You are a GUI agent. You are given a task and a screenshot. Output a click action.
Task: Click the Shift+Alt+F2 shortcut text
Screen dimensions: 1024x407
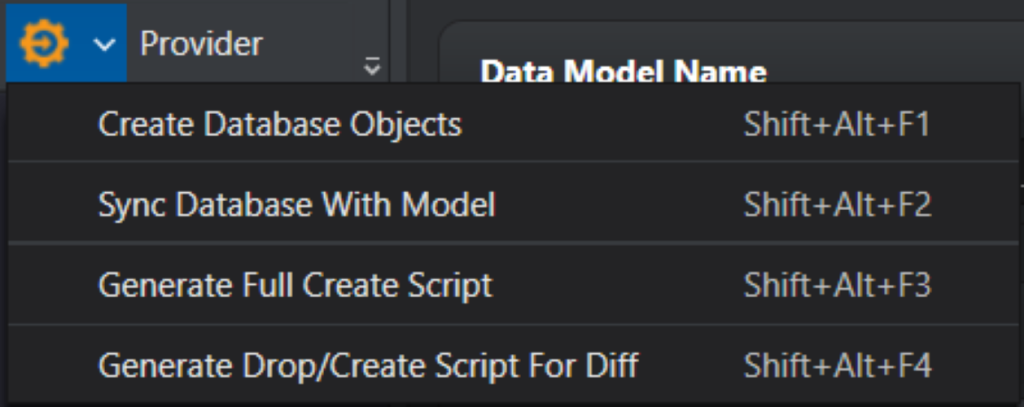(x=837, y=205)
